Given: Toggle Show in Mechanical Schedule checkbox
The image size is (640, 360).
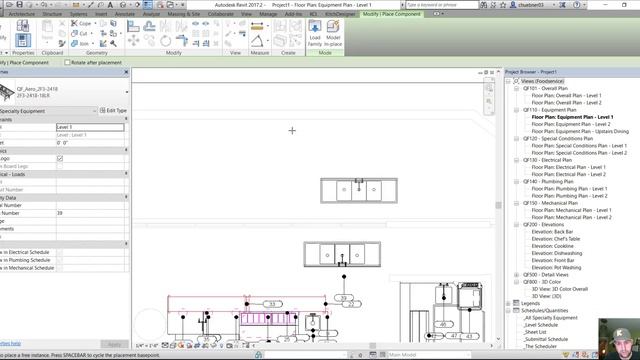Looking at the screenshot, I should tap(60, 268).
